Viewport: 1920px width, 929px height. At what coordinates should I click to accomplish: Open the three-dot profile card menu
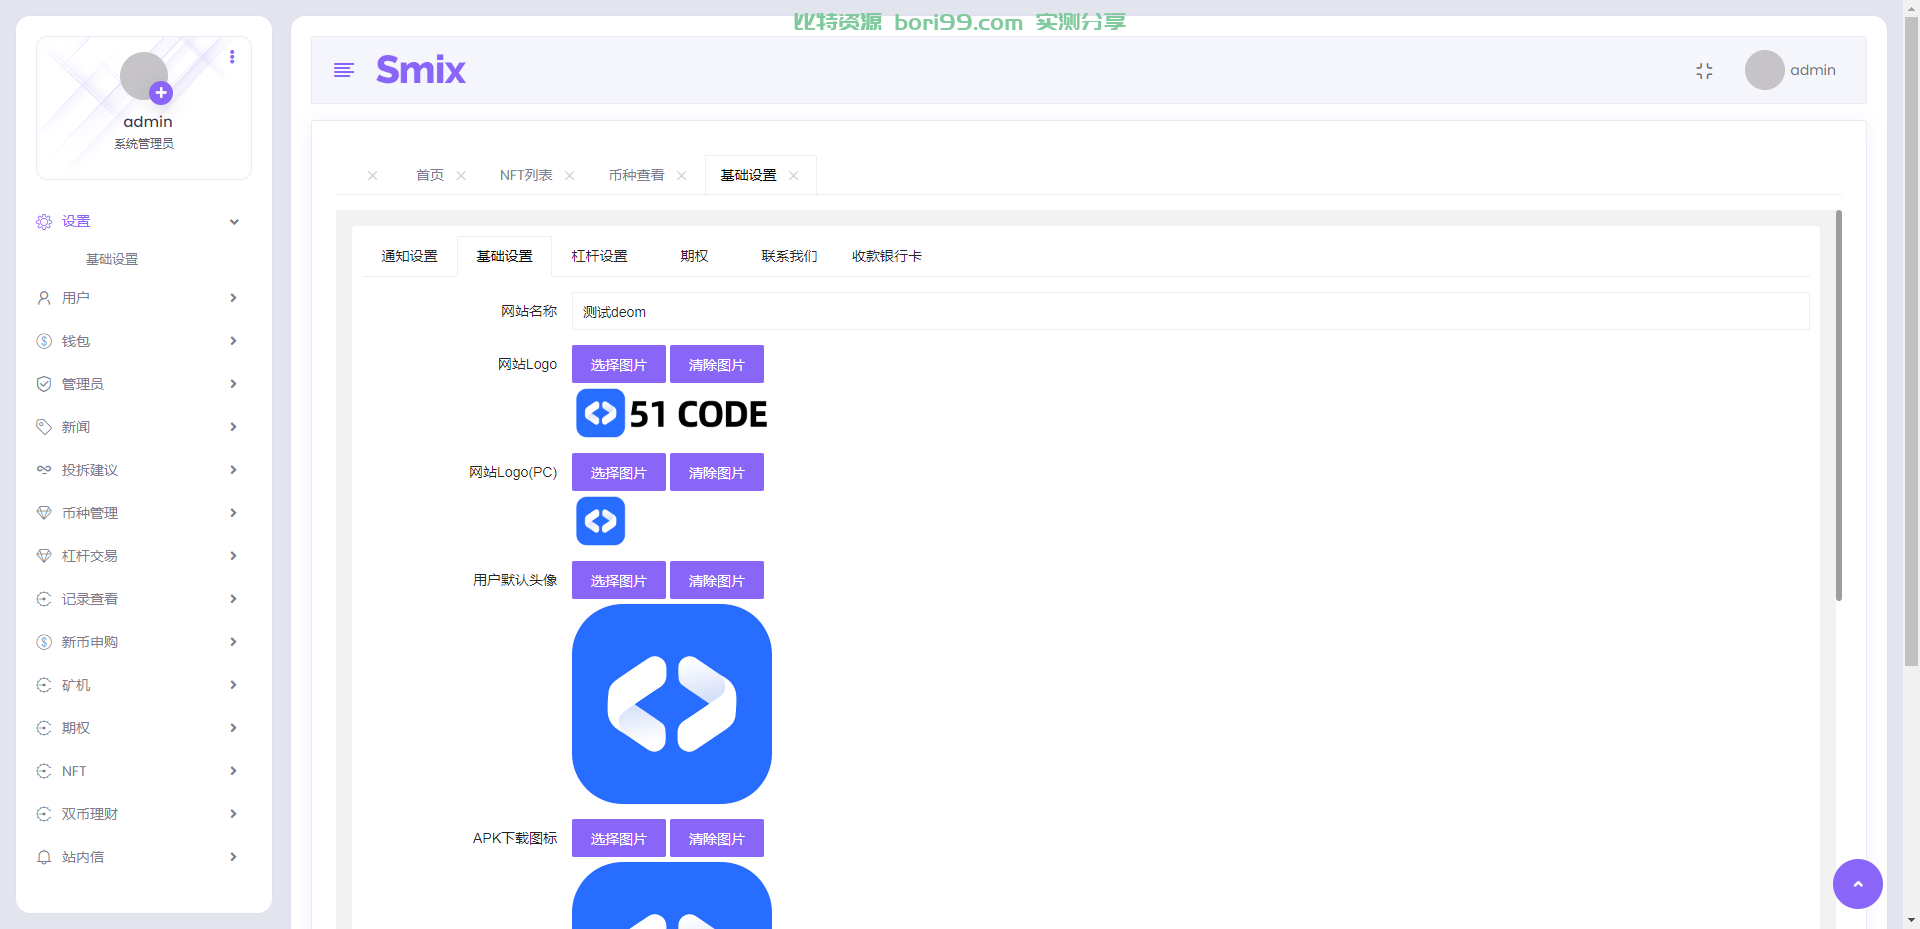click(232, 57)
